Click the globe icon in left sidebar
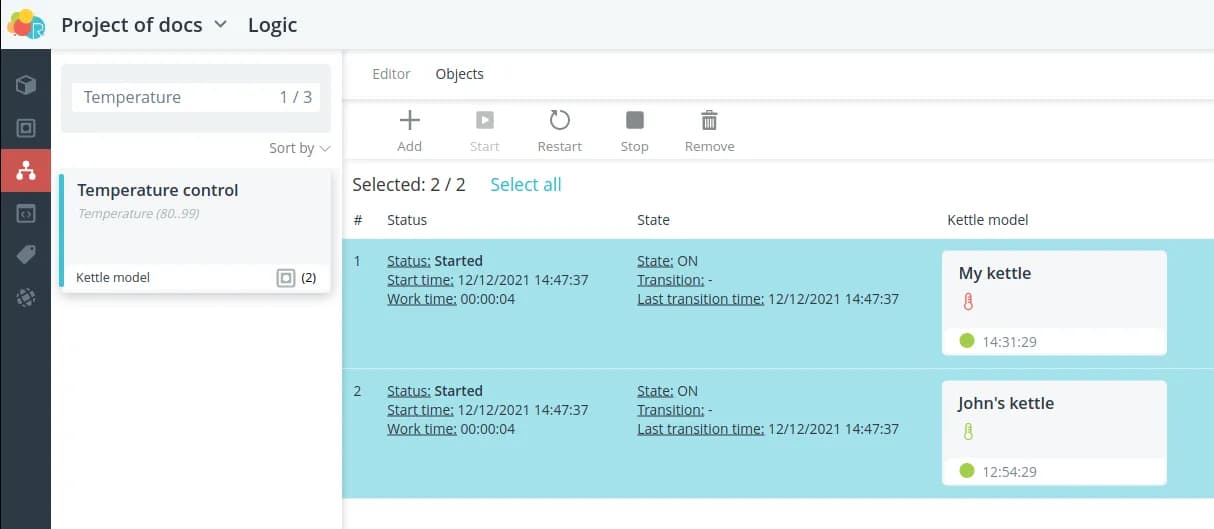The width and height of the screenshot is (1214, 529). [x=26, y=297]
